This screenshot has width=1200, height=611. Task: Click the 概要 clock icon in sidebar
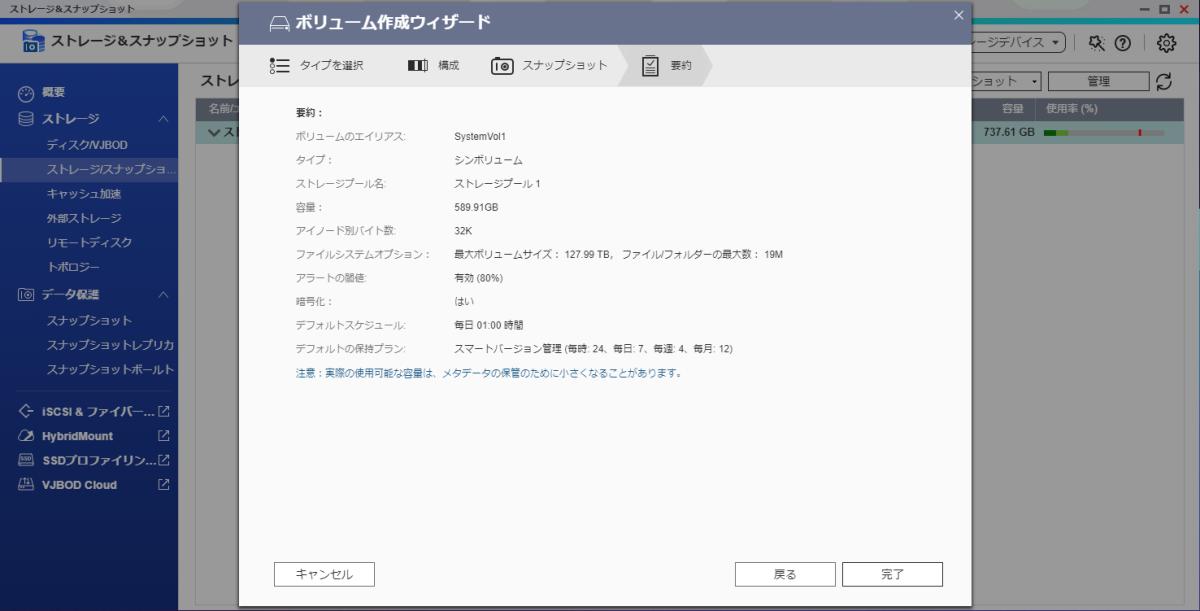click(27, 93)
